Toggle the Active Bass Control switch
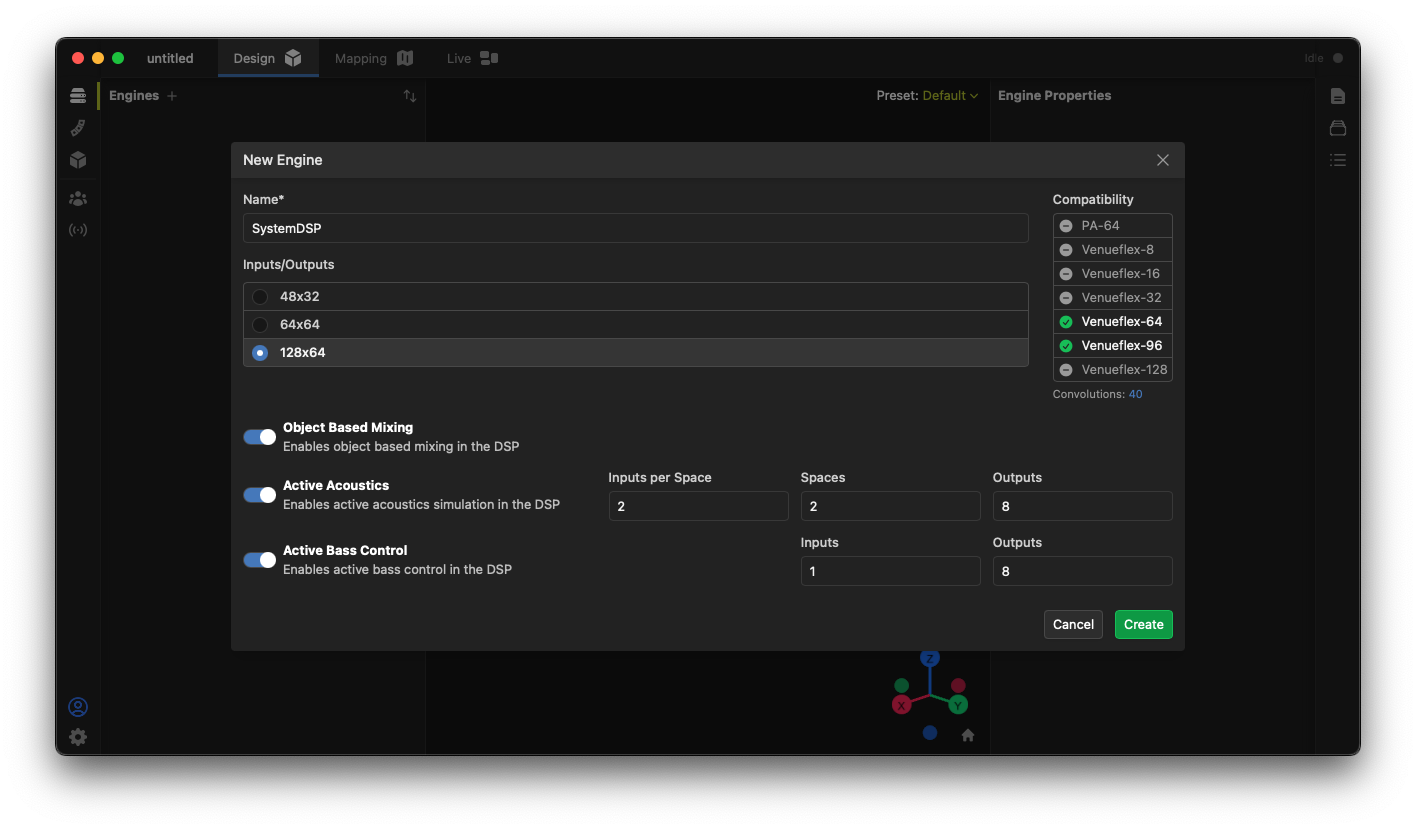 pos(260,560)
